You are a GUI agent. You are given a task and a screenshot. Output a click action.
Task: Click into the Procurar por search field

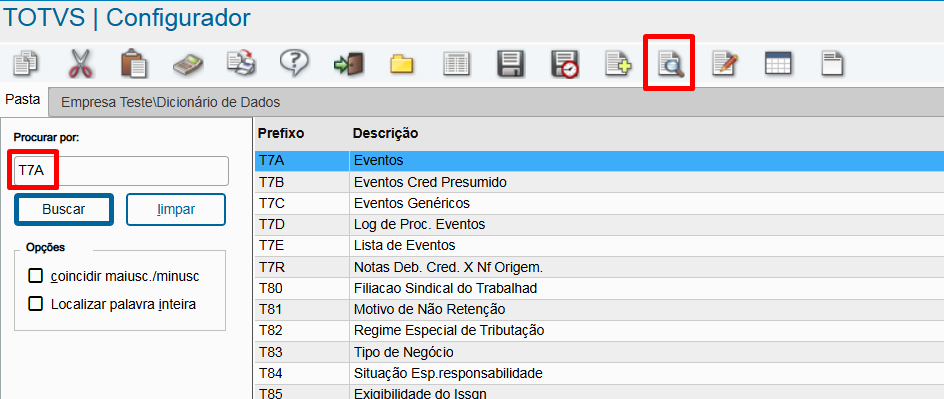pos(121,171)
